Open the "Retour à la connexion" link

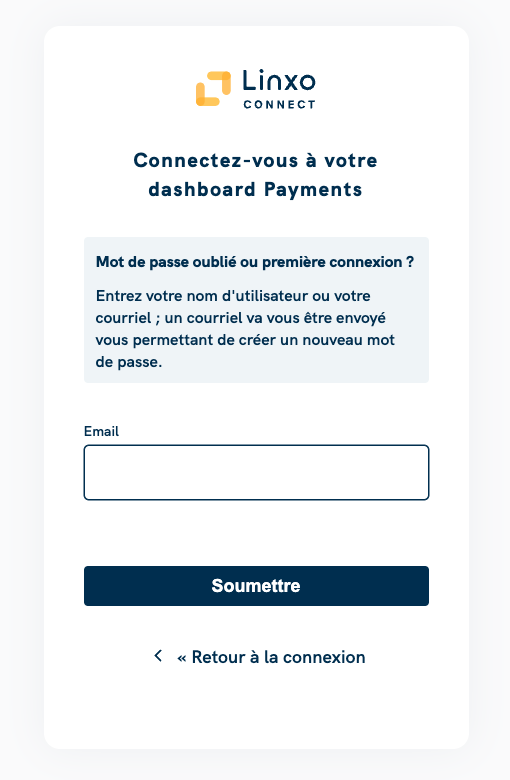[x=271, y=657]
